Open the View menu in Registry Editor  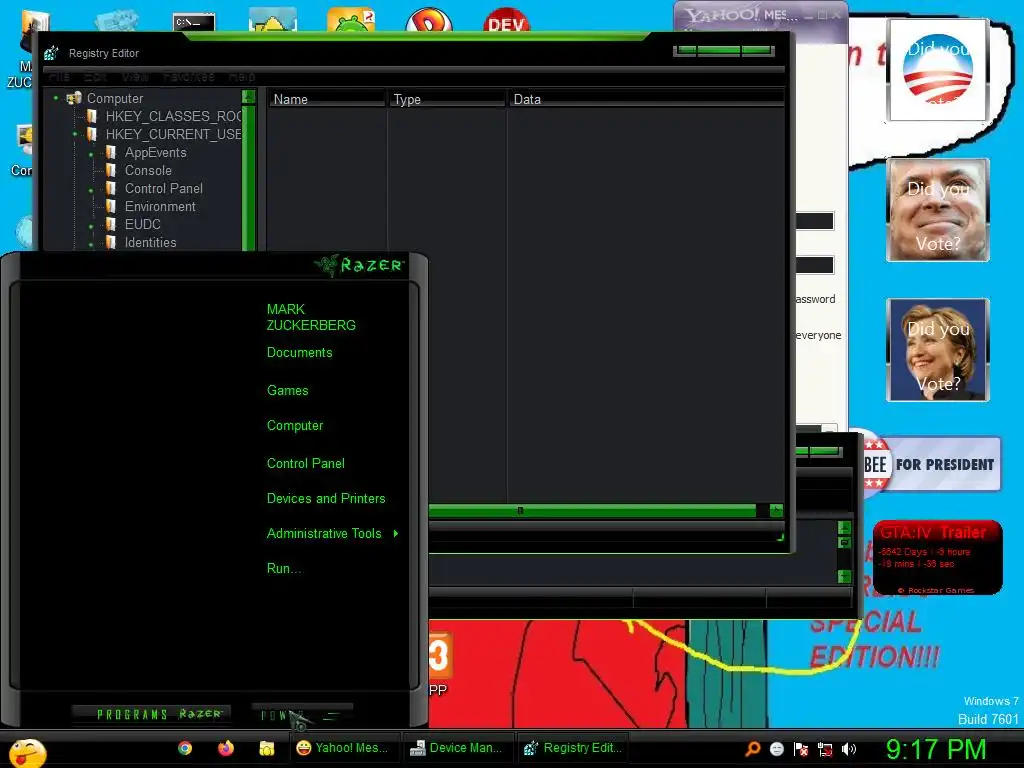pos(135,76)
